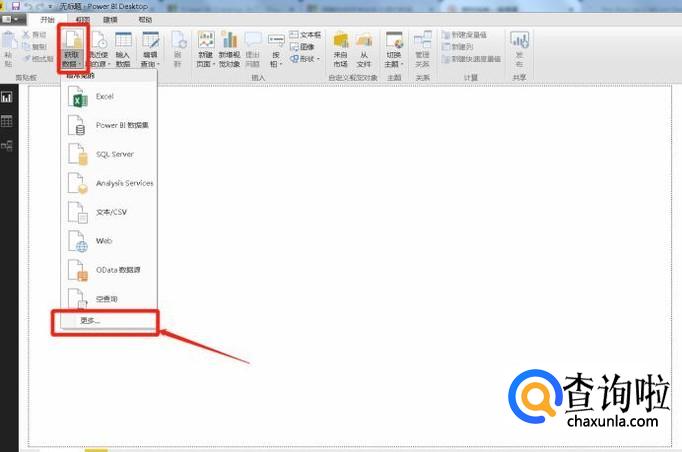Click the Save icon in title bar

pos(16,6)
